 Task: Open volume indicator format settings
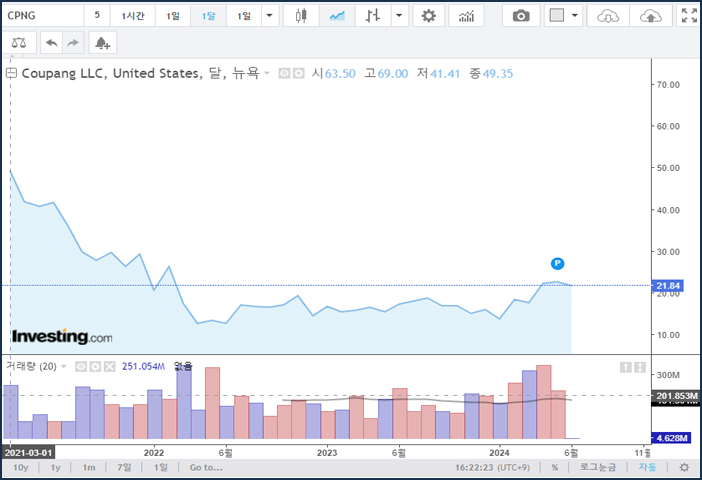[x=95, y=367]
